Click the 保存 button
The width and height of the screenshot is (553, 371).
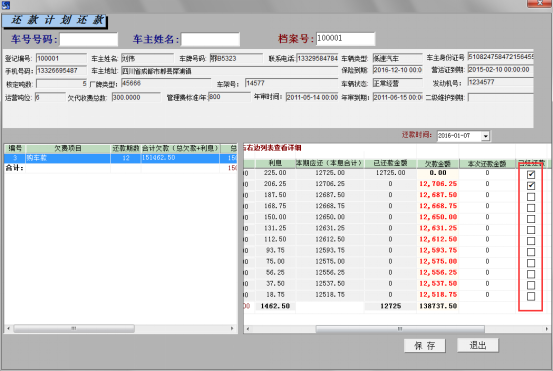click(425, 346)
